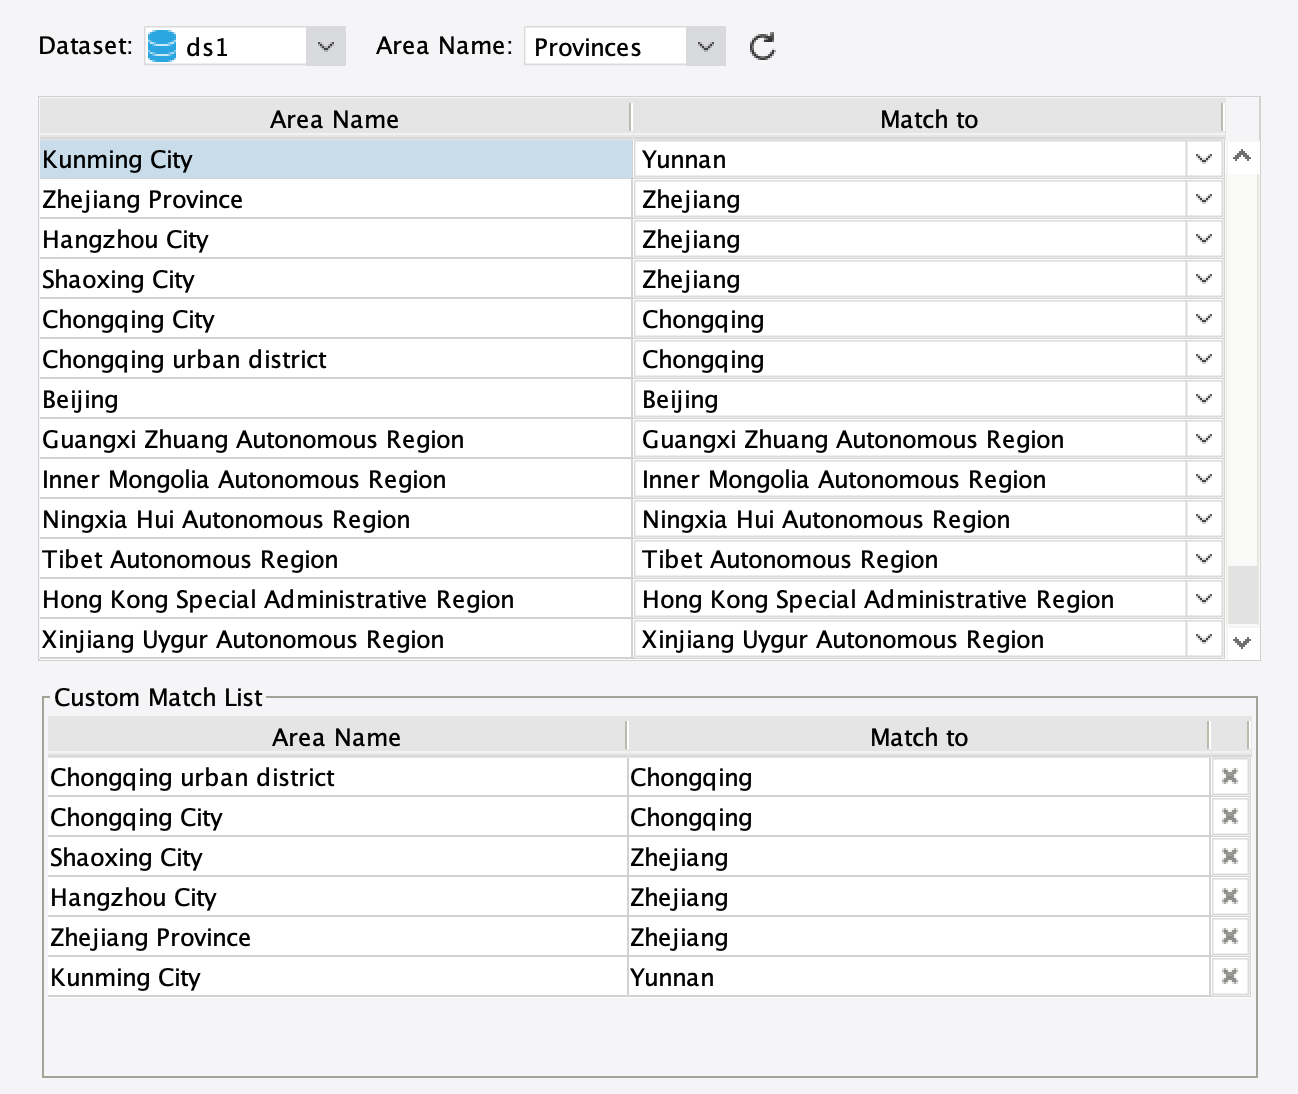The height and width of the screenshot is (1094, 1298).
Task: Expand Match to dropdown for Zhejiang Province
Action: [1204, 199]
